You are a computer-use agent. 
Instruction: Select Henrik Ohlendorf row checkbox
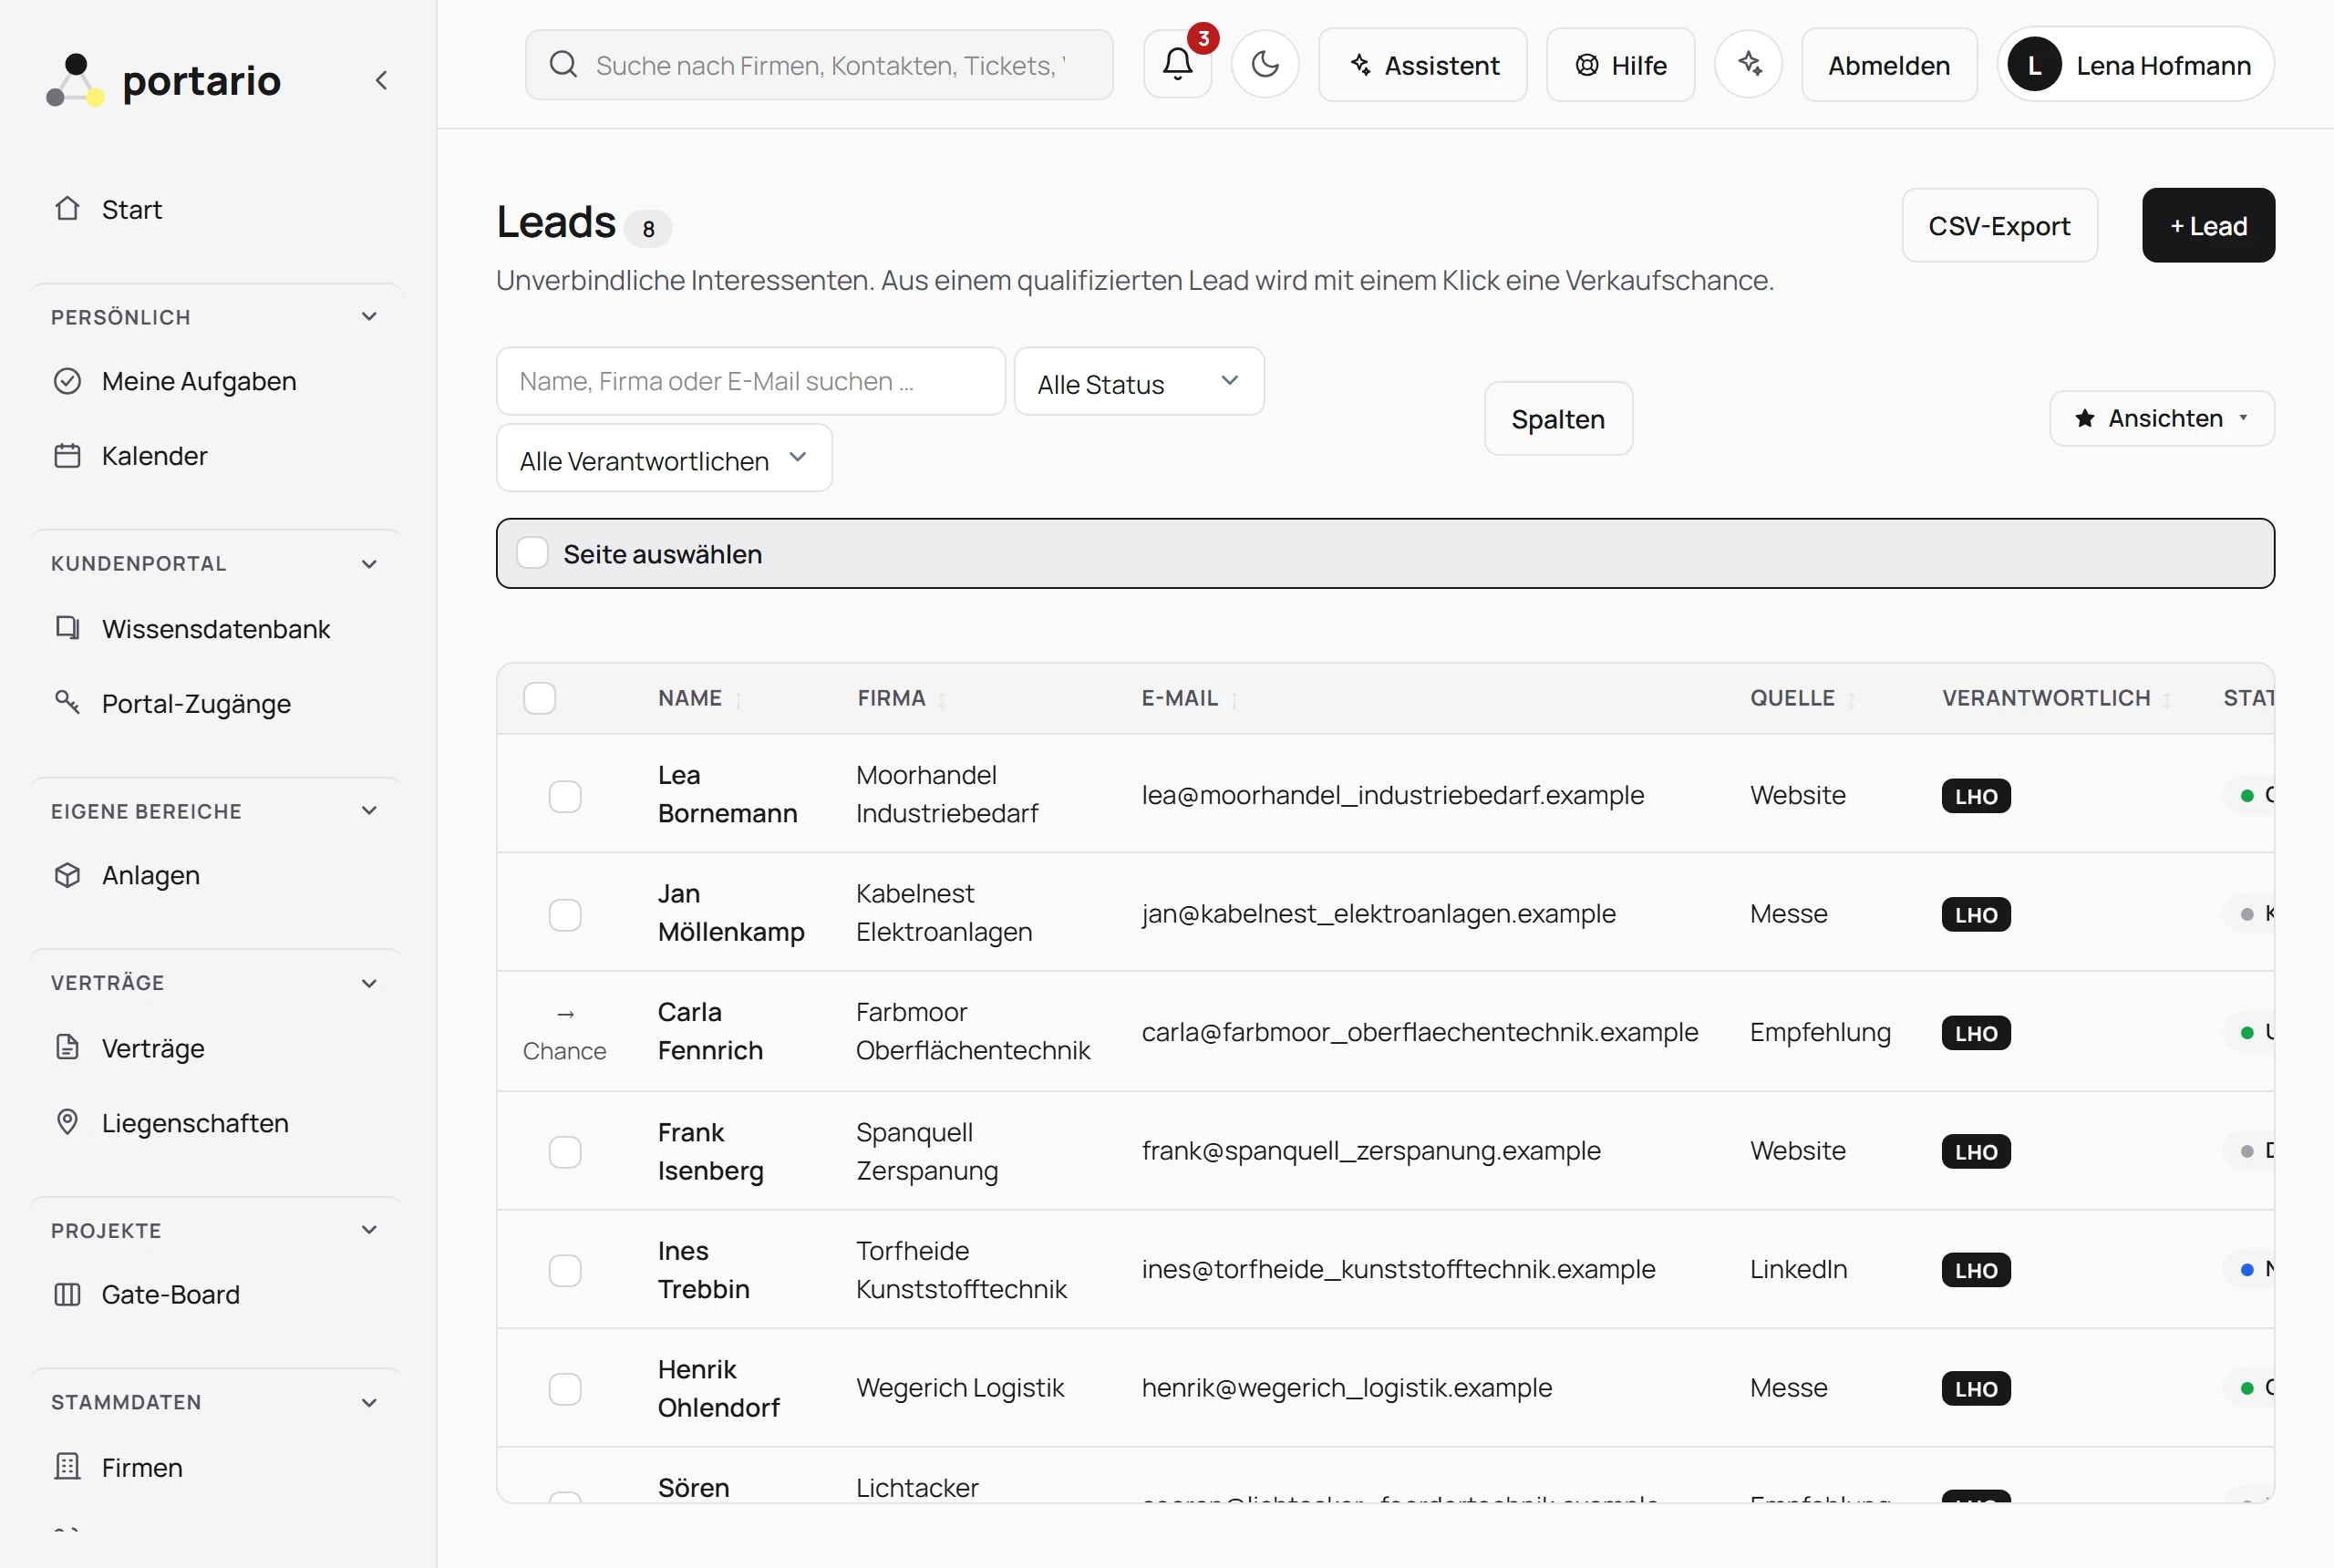click(565, 1389)
